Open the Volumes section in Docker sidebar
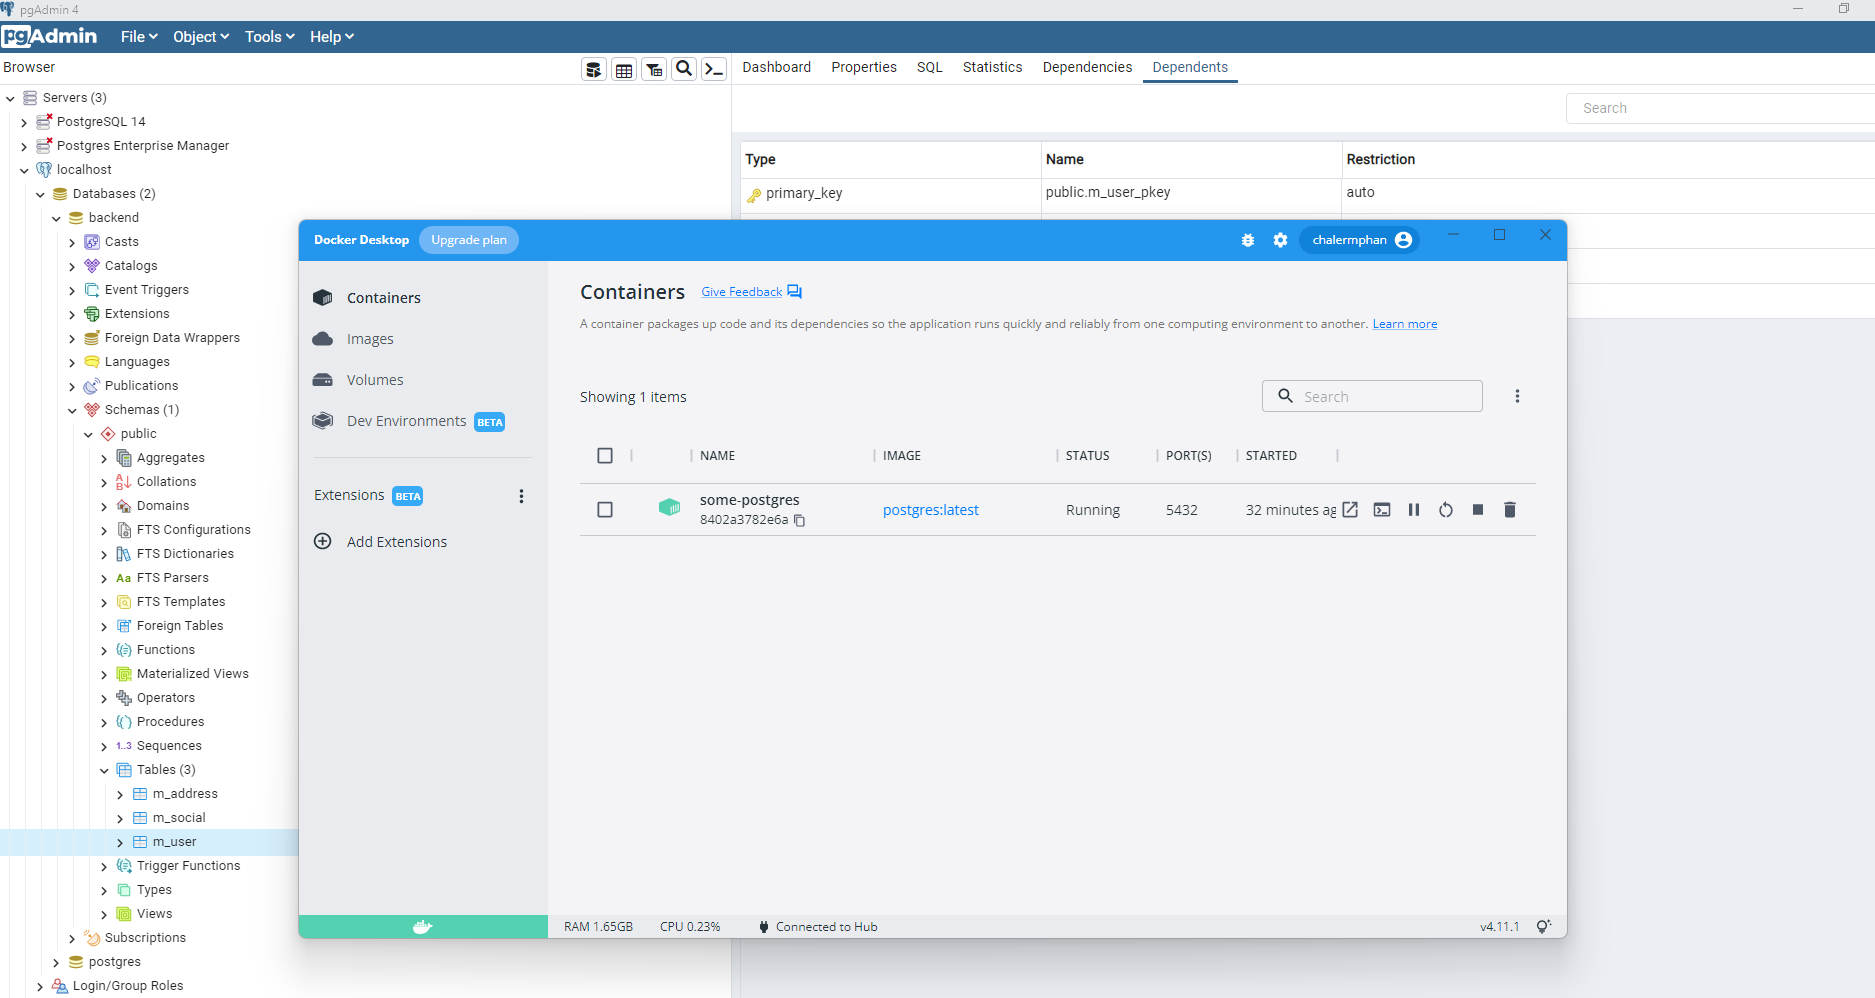1875x998 pixels. coord(375,380)
